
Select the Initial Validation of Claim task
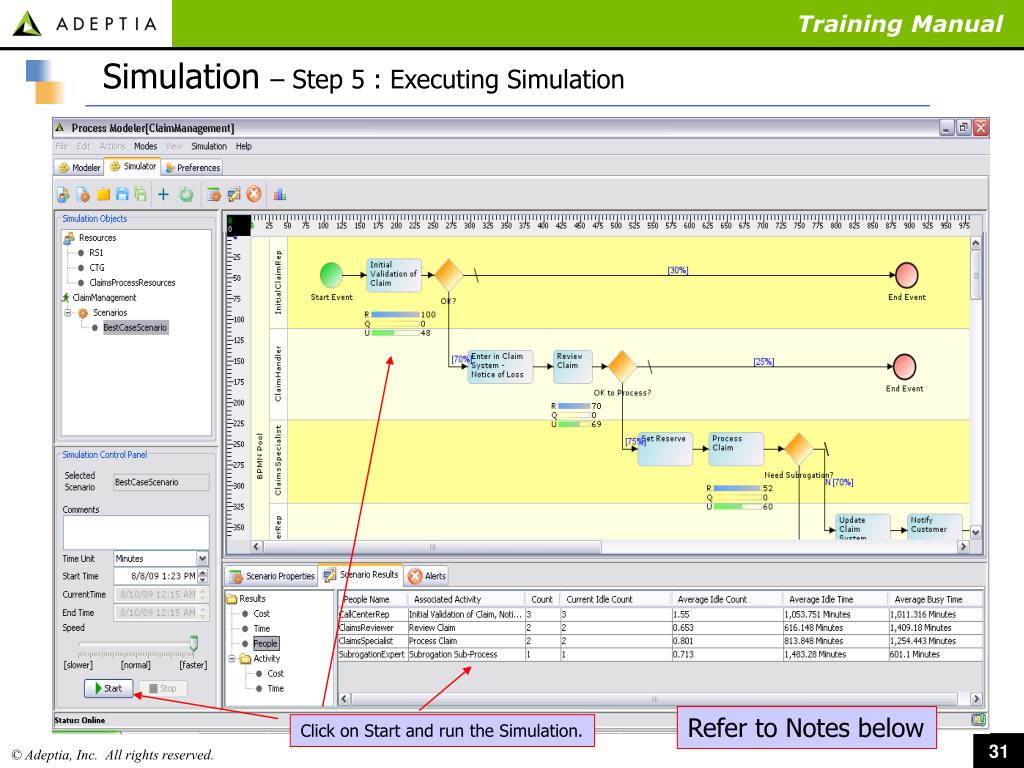394,275
